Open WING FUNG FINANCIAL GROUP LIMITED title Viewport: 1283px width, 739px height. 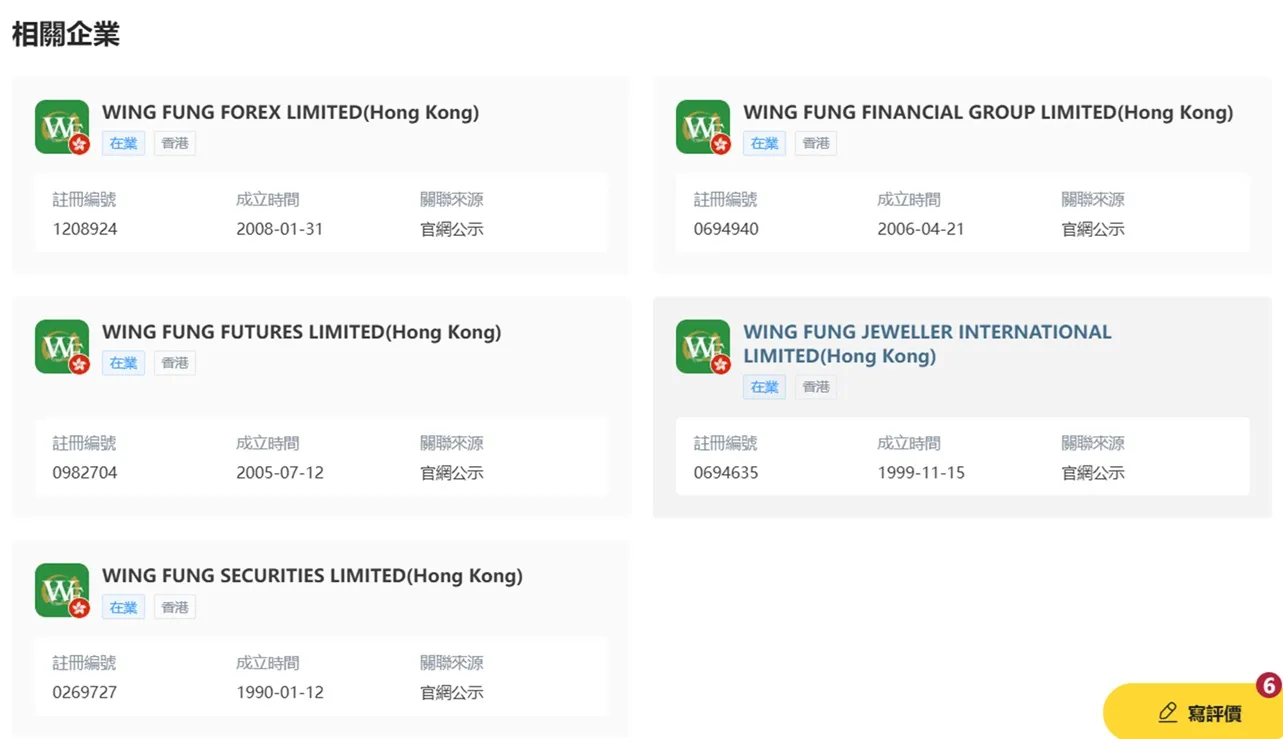988,112
